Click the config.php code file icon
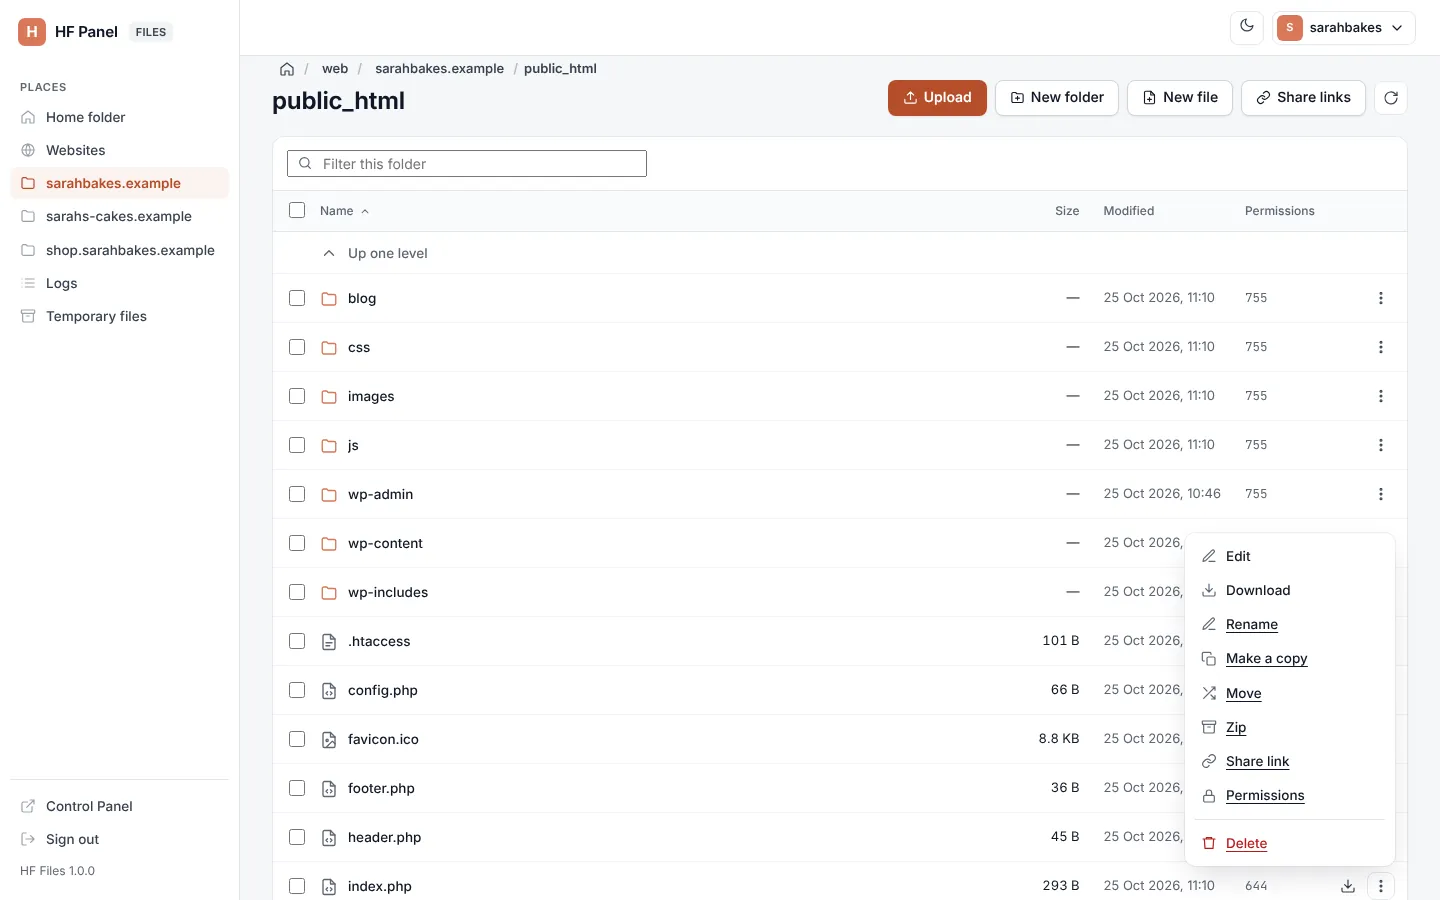Screen dimensions: 1440x900 tap(329, 691)
